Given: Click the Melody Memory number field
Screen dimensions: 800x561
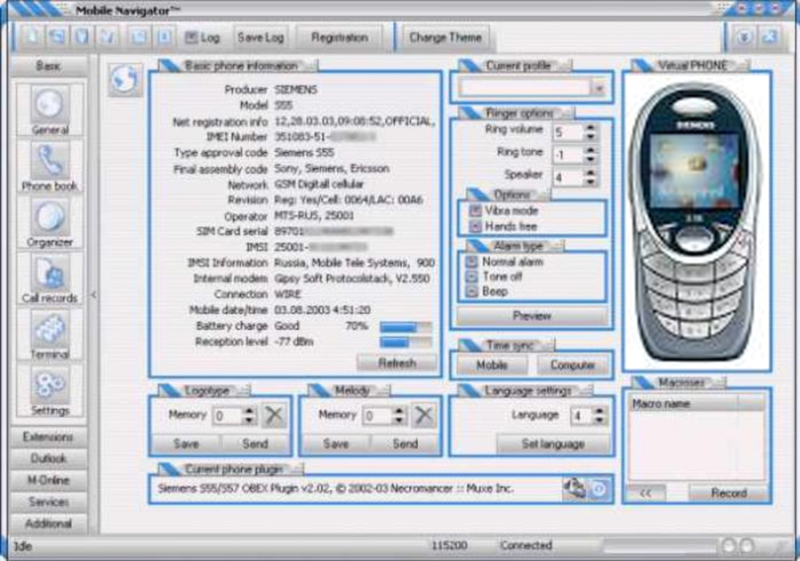Looking at the screenshot, I should click(377, 416).
